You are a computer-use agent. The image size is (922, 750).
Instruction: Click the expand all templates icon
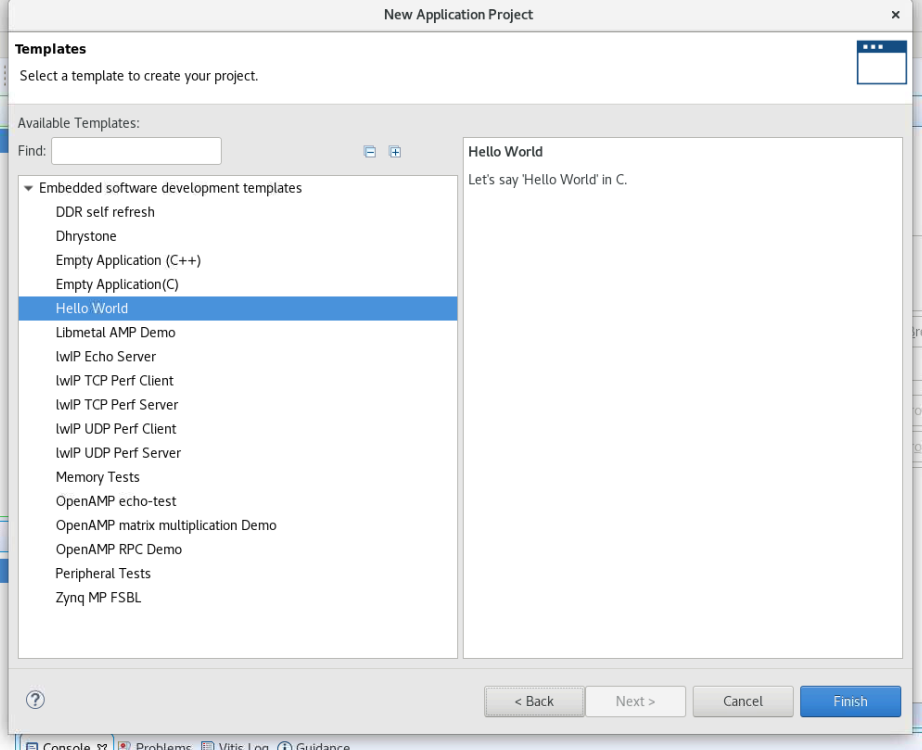(x=395, y=152)
